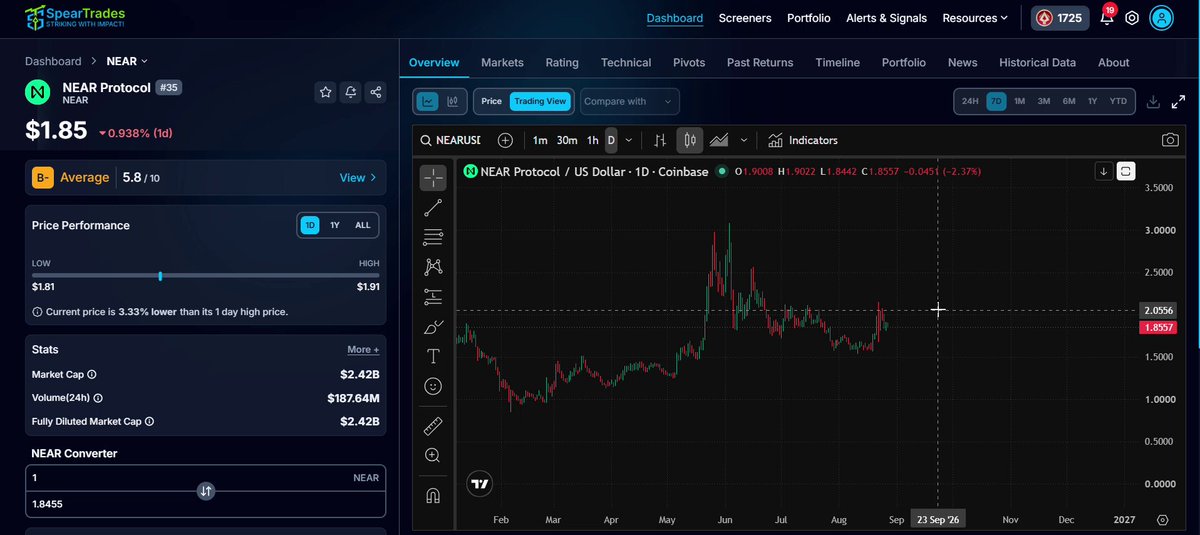Select the XABCD pattern tool
The image size is (1200, 535).
coord(433,267)
